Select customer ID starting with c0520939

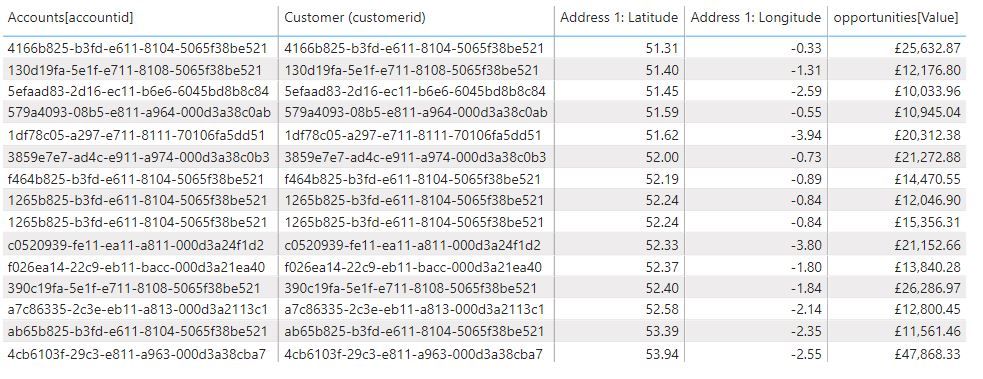point(413,245)
